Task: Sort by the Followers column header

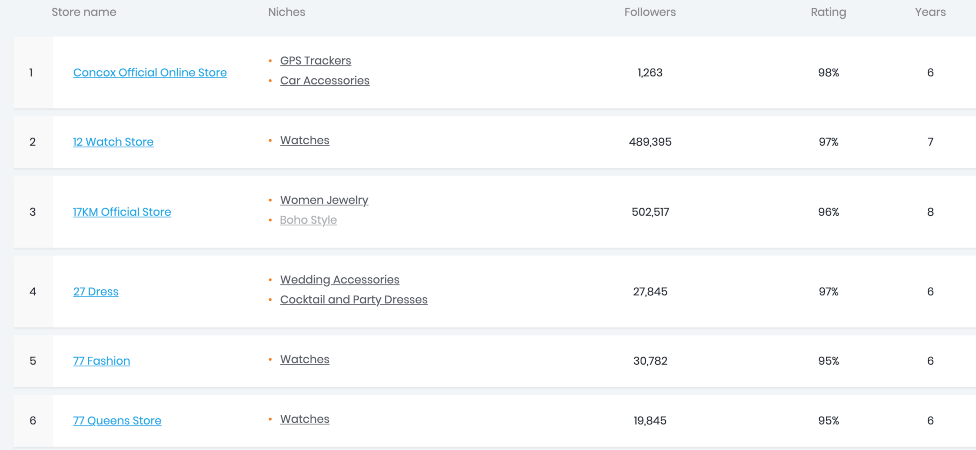Action: coord(650,12)
